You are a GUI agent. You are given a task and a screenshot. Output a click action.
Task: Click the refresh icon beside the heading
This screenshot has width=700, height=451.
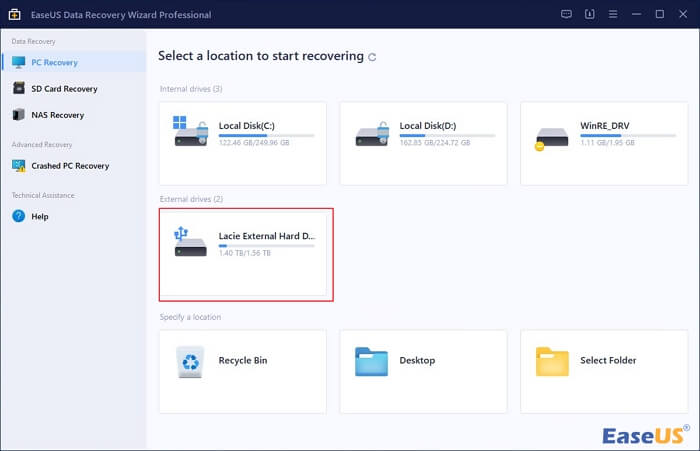point(373,57)
